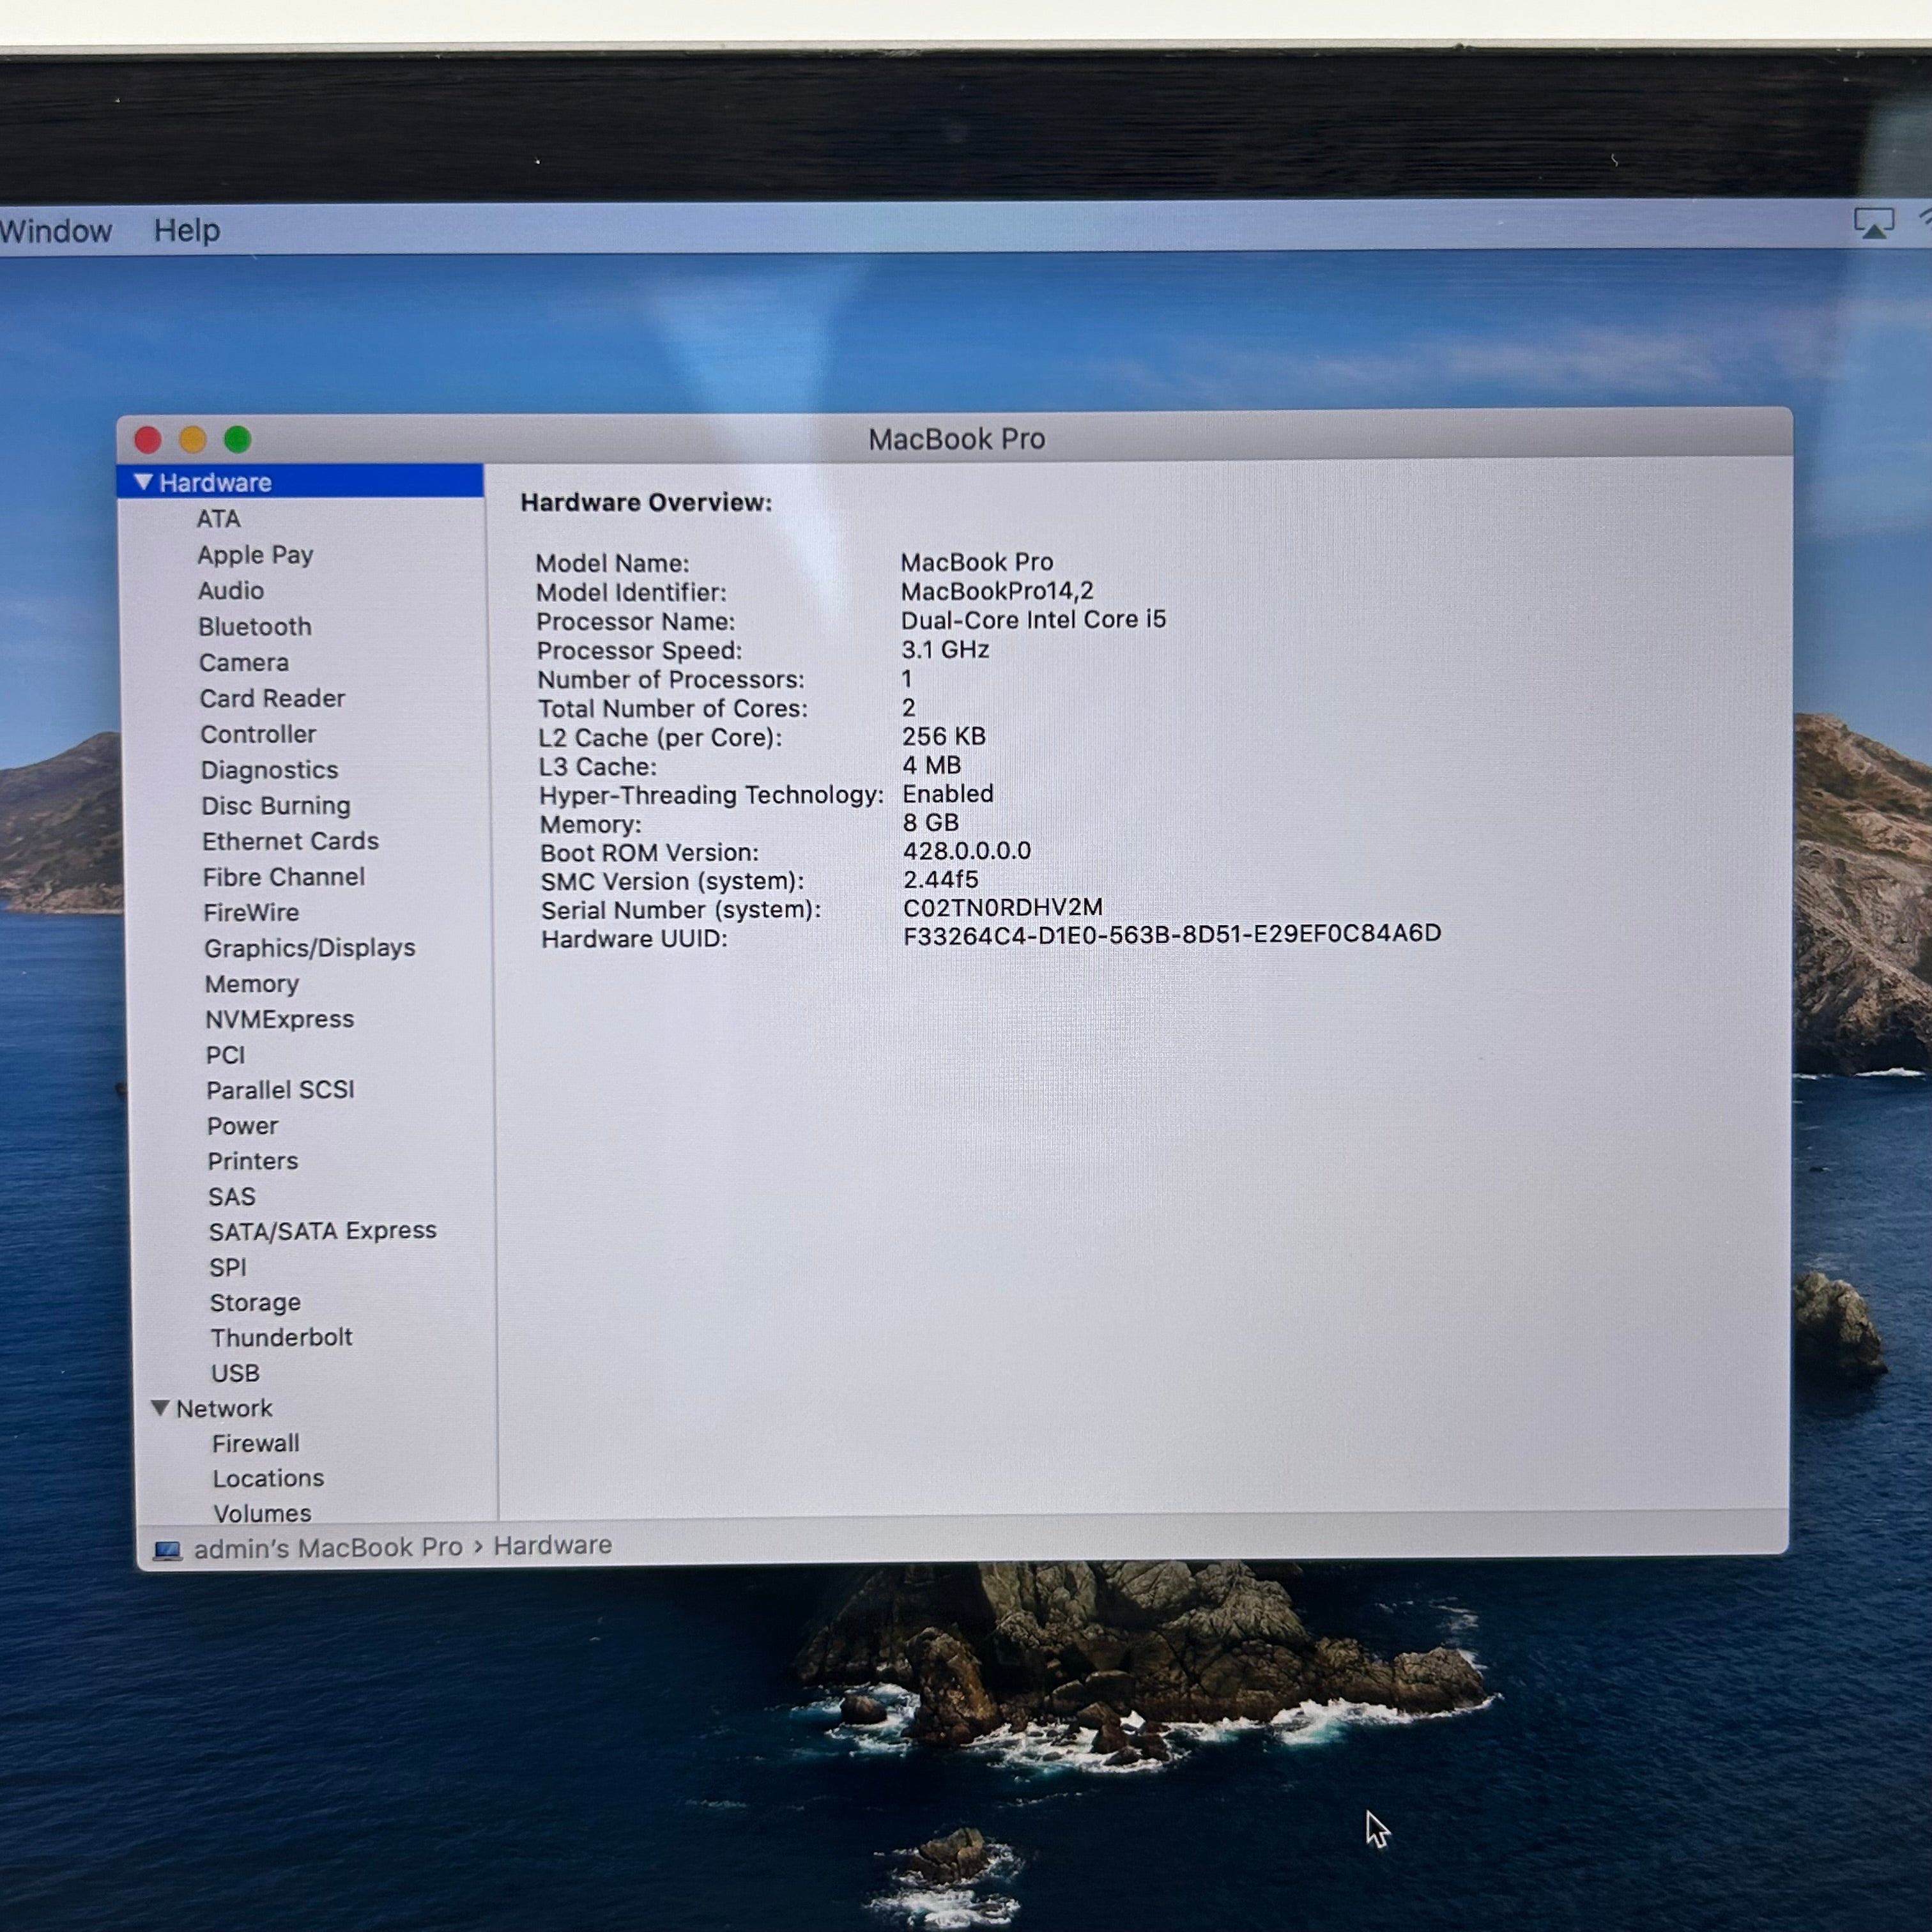Click the "4 MB" L3 cache value
The width and height of the screenshot is (1932, 1932).
[931, 765]
